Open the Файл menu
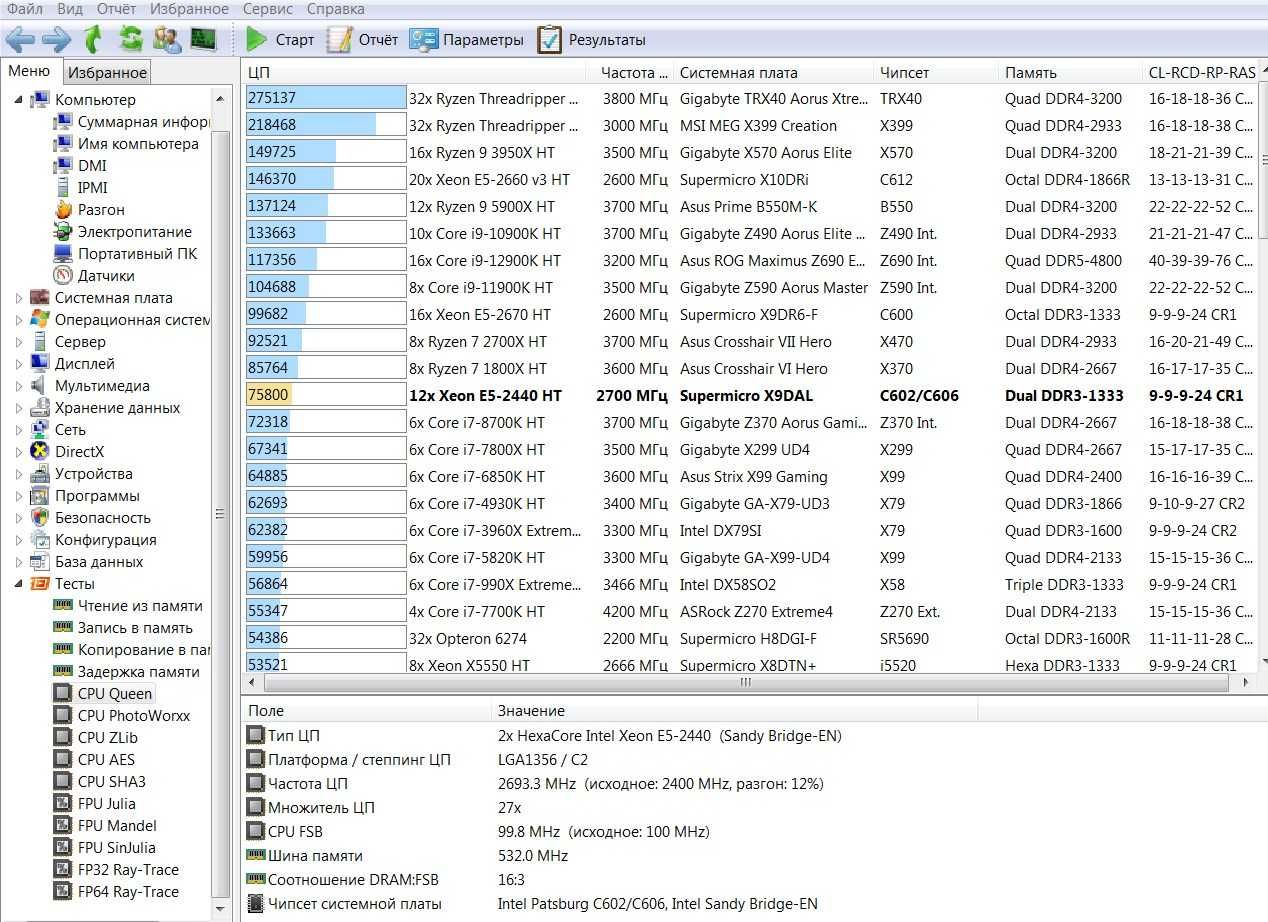 point(24,9)
